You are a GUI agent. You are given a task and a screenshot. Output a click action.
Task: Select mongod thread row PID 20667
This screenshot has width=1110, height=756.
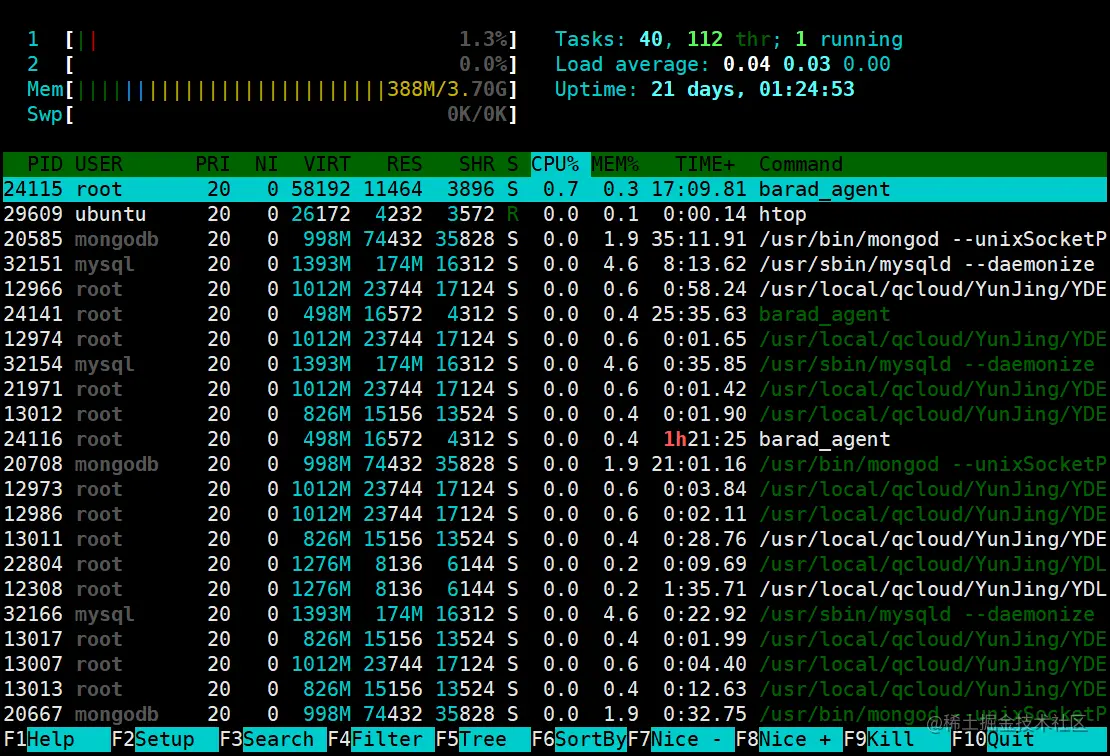(555, 714)
